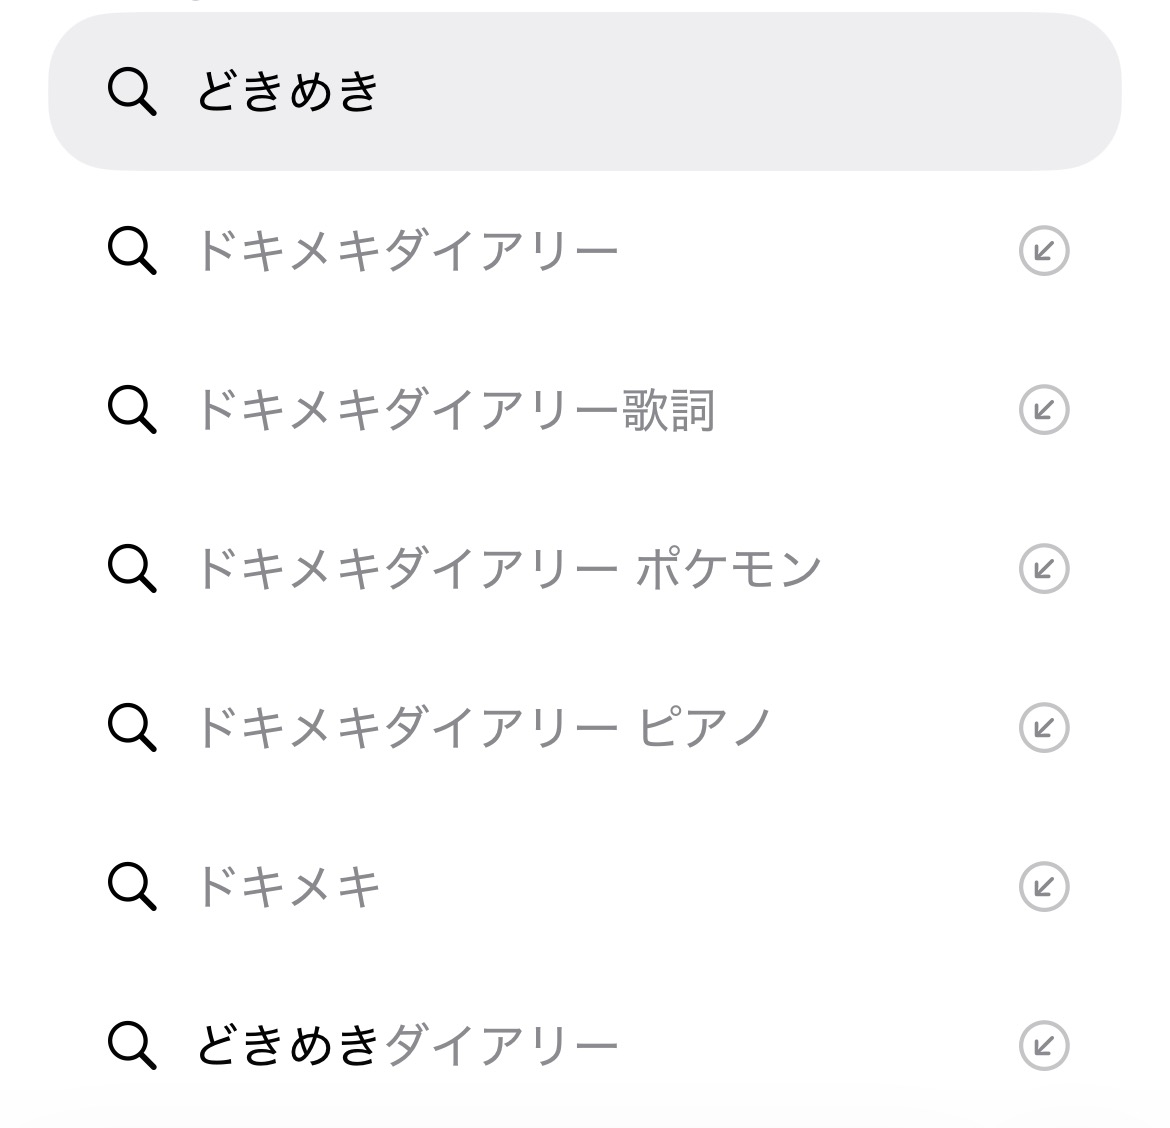Pick the どきめきダイアリー hiragana suggestion
This screenshot has width=1170, height=1128.
tap(407, 1046)
